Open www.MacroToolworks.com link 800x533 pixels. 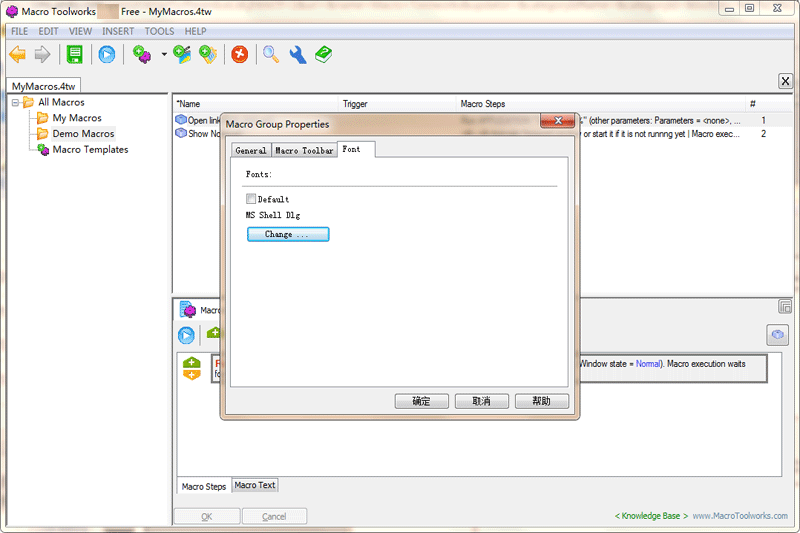740,516
